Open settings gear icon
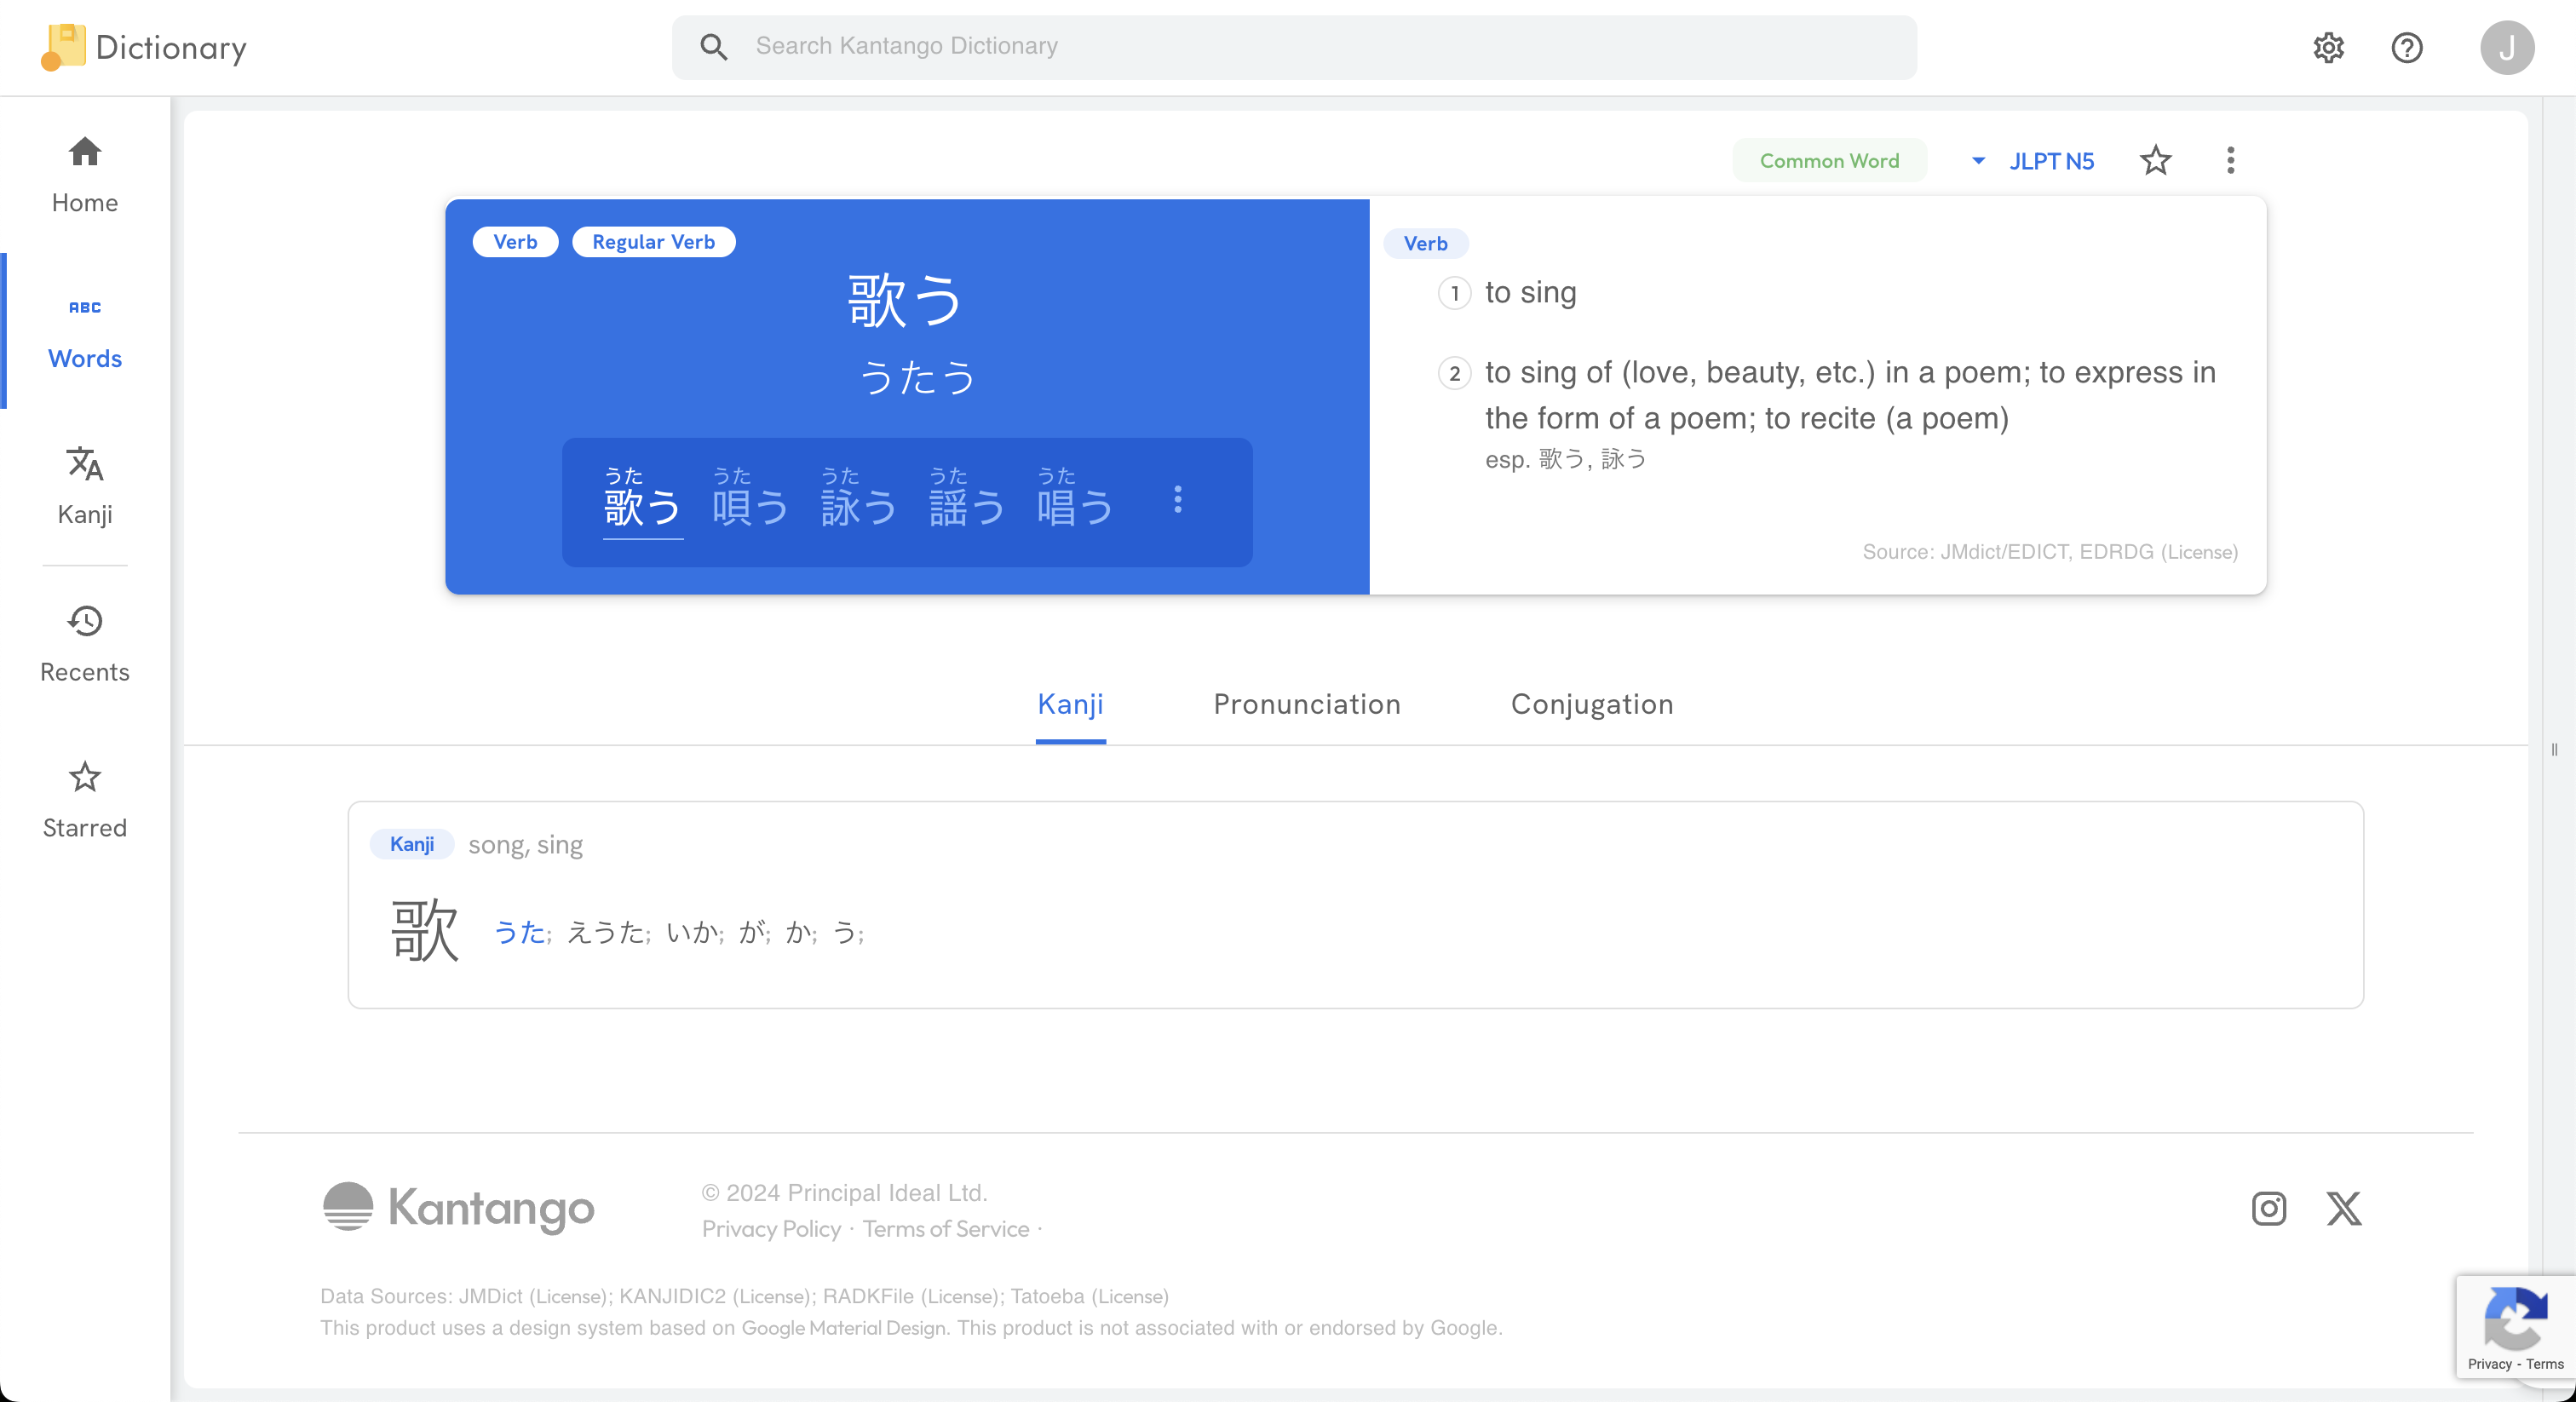 coord(2328,48)
